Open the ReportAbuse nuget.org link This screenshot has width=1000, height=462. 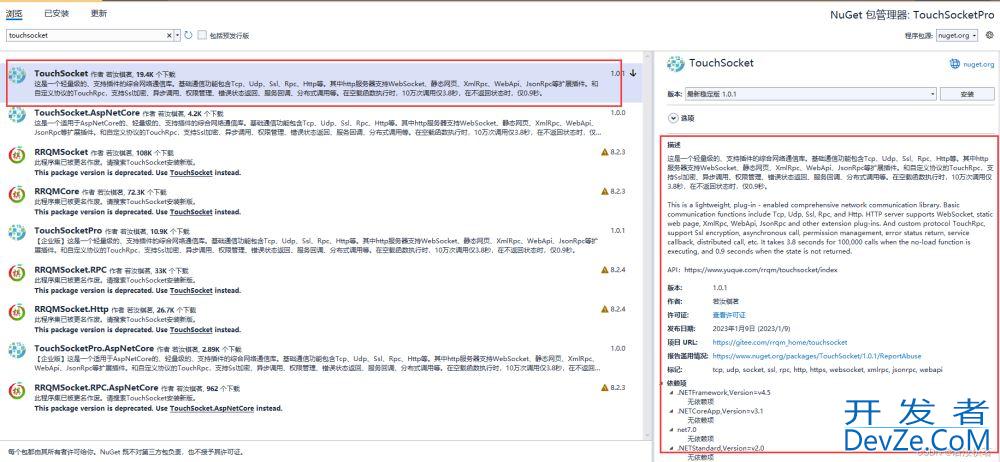click(x=816, y=356)
